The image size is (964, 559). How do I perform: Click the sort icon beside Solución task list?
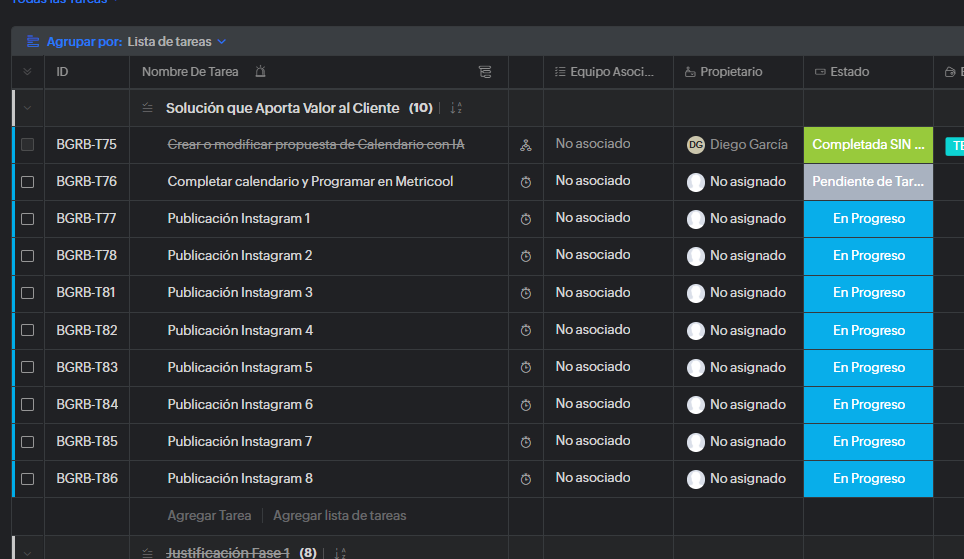tap(456, 108)
